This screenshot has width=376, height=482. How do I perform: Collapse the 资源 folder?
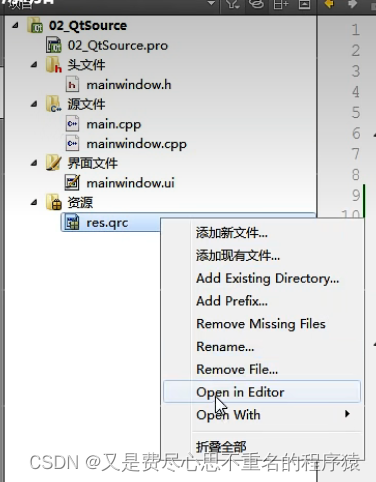34,202
